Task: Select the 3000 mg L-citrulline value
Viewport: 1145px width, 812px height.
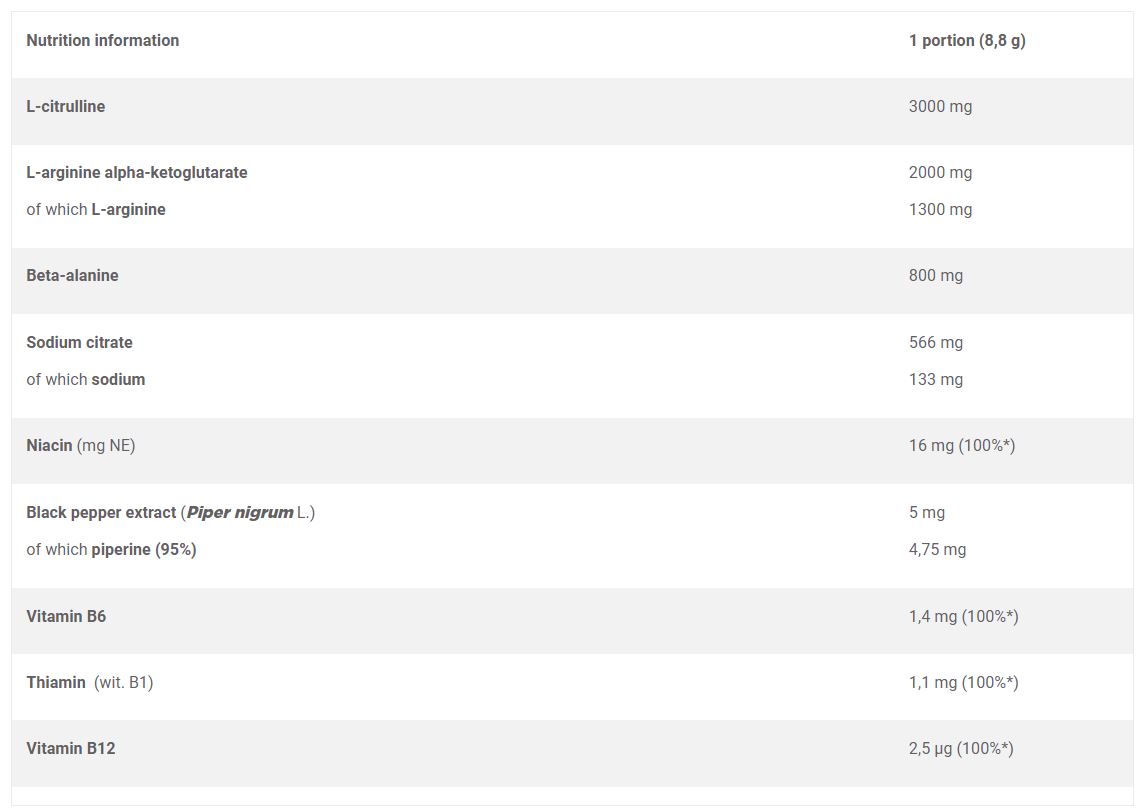Action: [940, 107]
